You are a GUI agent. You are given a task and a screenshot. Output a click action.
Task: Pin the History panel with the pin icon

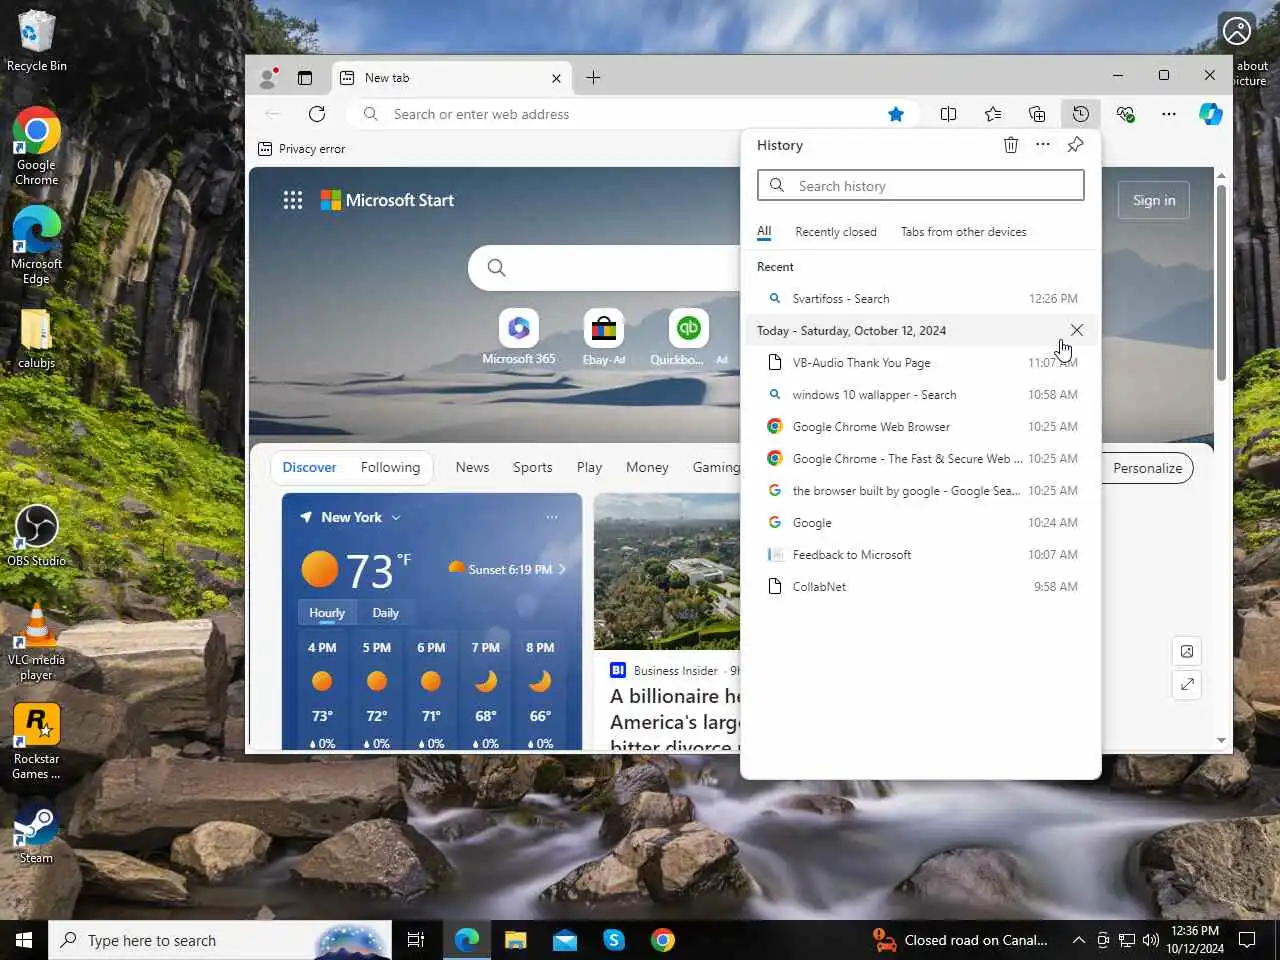click(x=1075, y=145)
